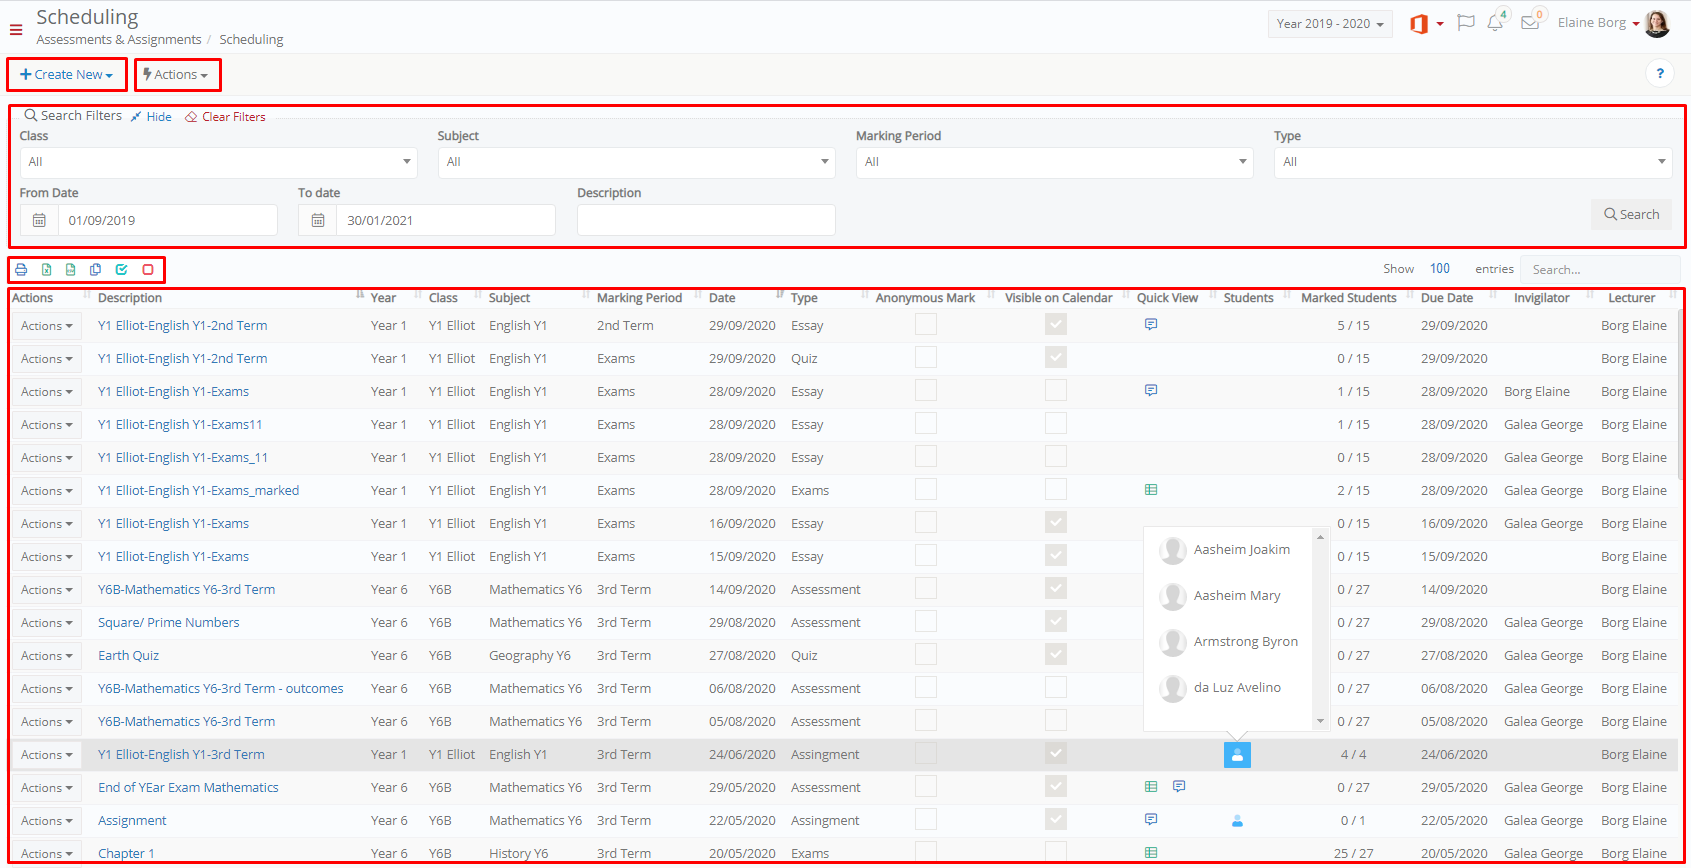
Task: Open comment quick view for Assignment row
Action: [1151, 819]
